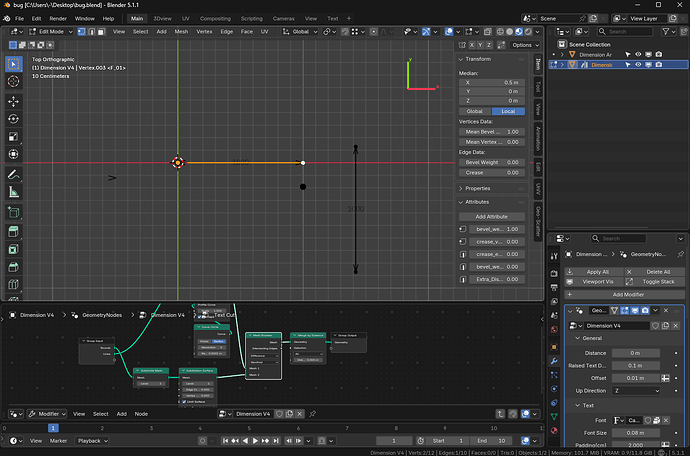
Task: Switch to rendered viewport shading
Action: point(528,32)
